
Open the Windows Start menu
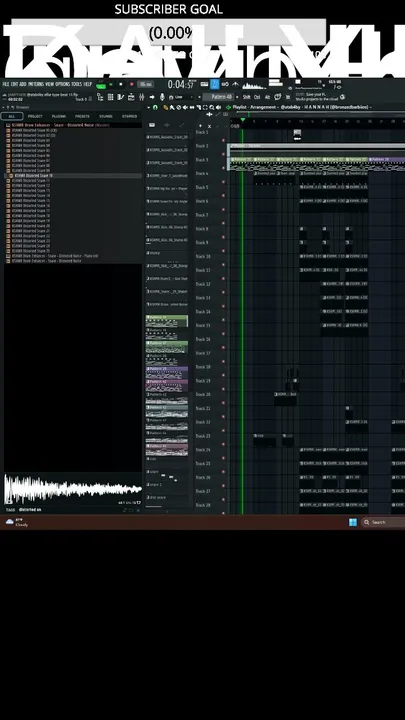[x=353, y=522]
